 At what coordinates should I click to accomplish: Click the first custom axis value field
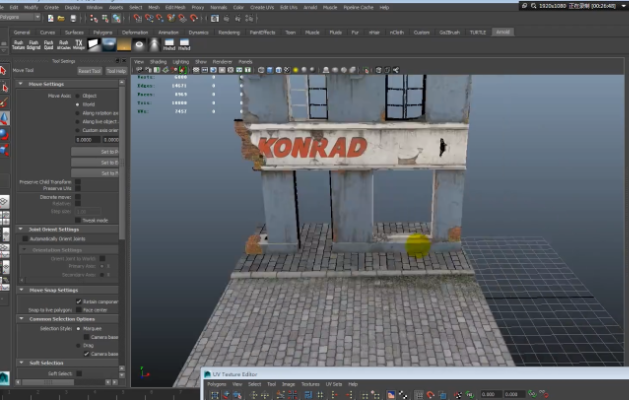[88, 140]
